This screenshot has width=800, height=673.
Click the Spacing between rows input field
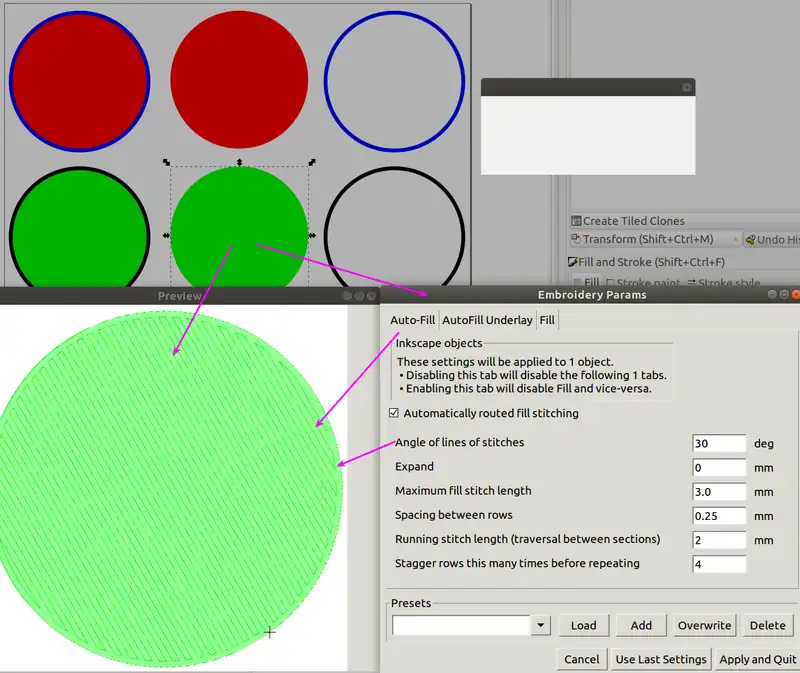pos(719,516)
